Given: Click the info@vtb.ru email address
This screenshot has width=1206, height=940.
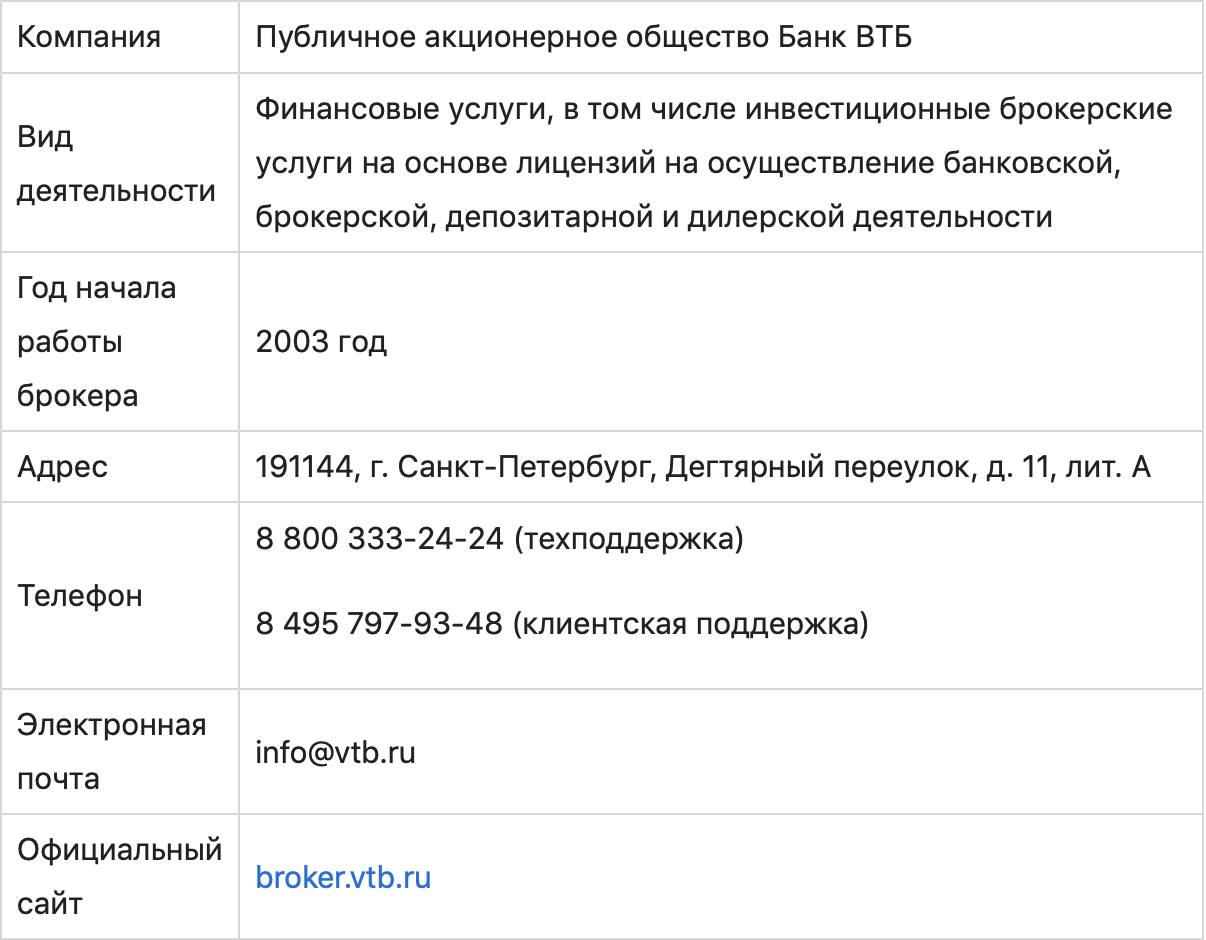Looking at the screenshot, I should point(335,751).
